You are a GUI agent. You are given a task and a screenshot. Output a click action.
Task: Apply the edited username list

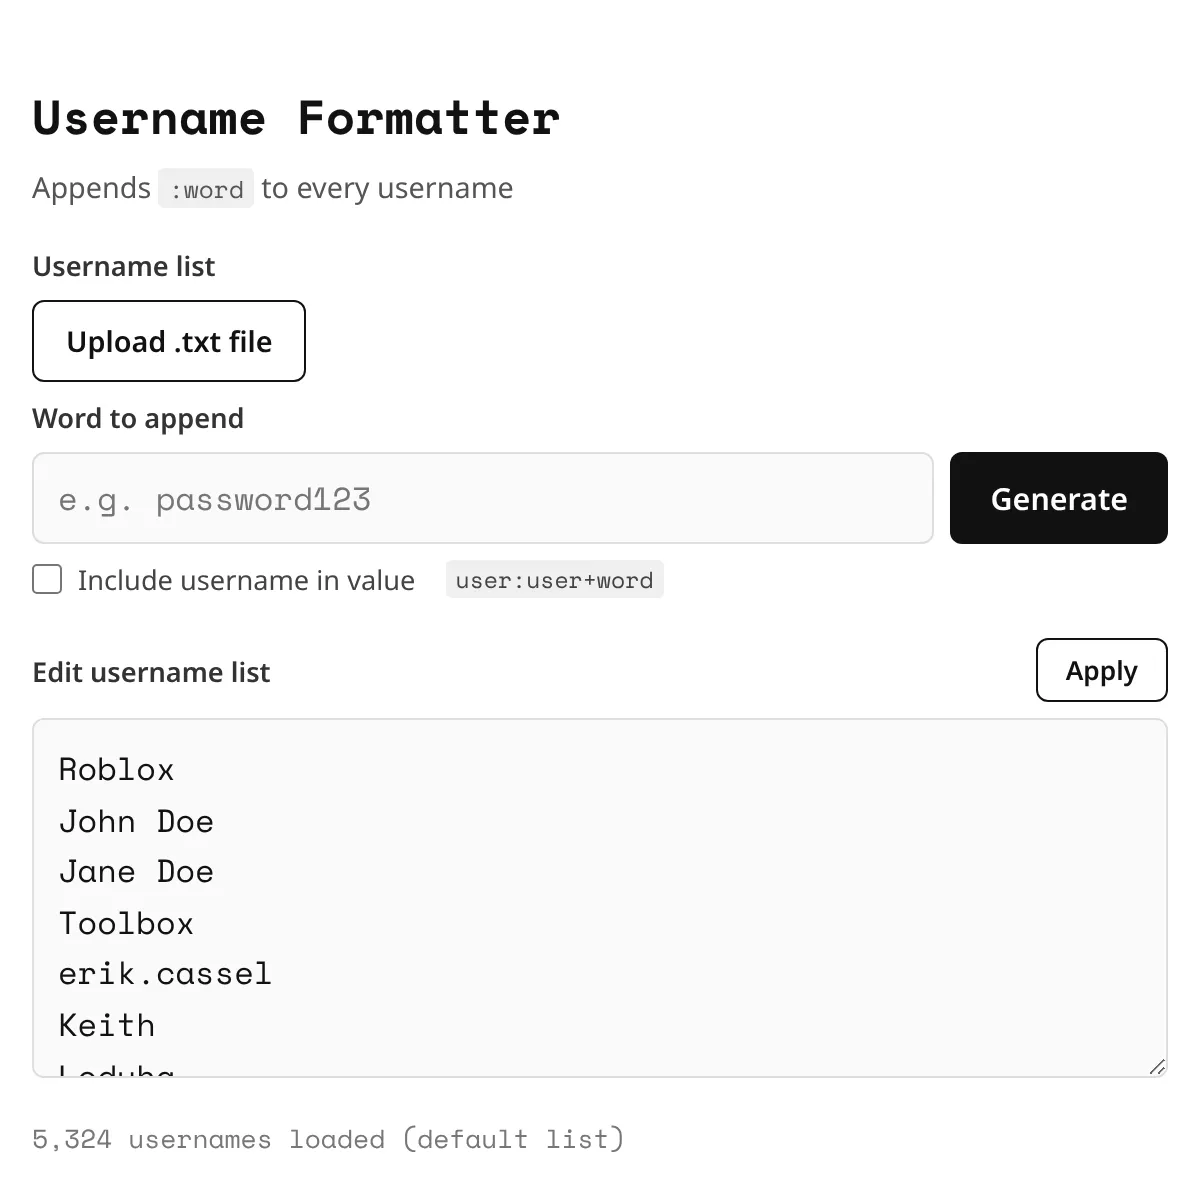(1102, 670)
